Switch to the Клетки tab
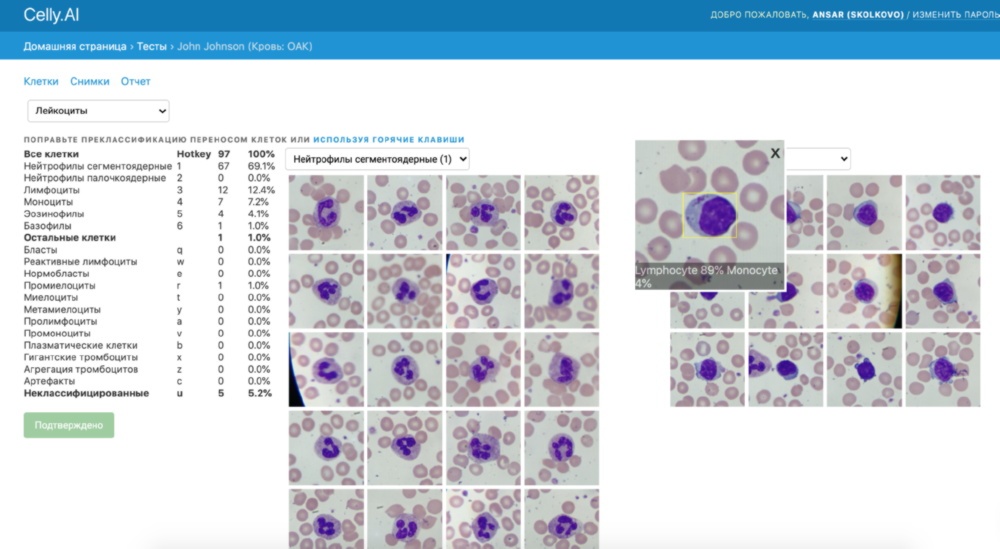1000x549 pixels. (x=41, y=81)
